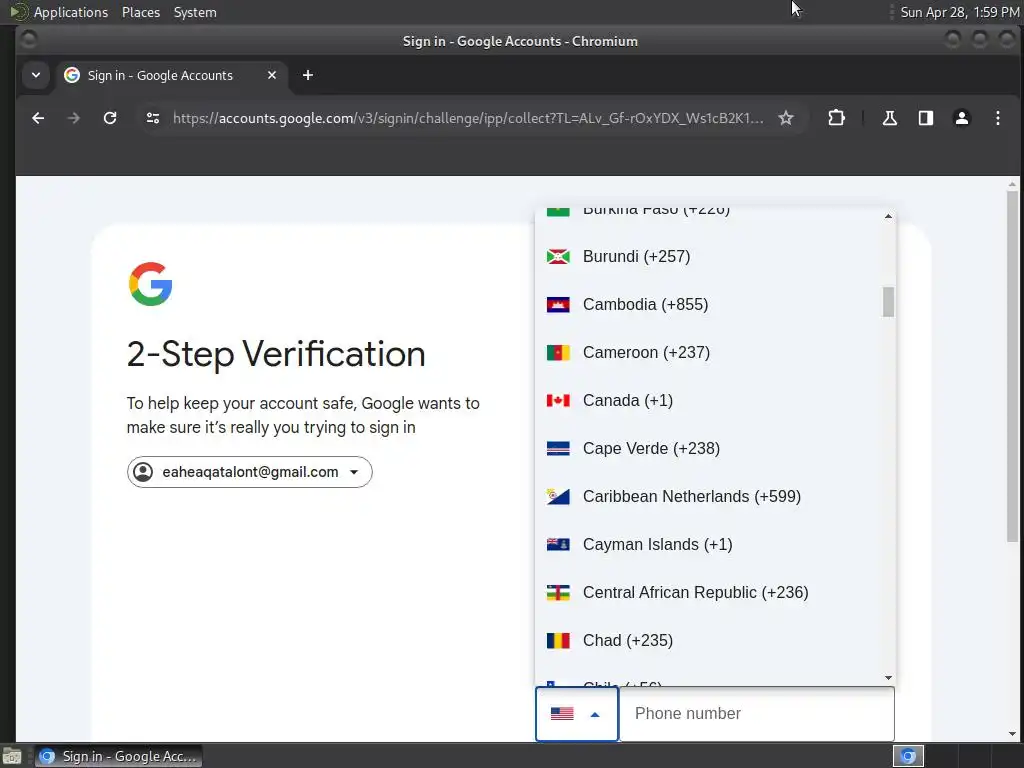Open the Extensions puzzle icon
This screenshot has height=768, width=1024.
click(836, 118)
